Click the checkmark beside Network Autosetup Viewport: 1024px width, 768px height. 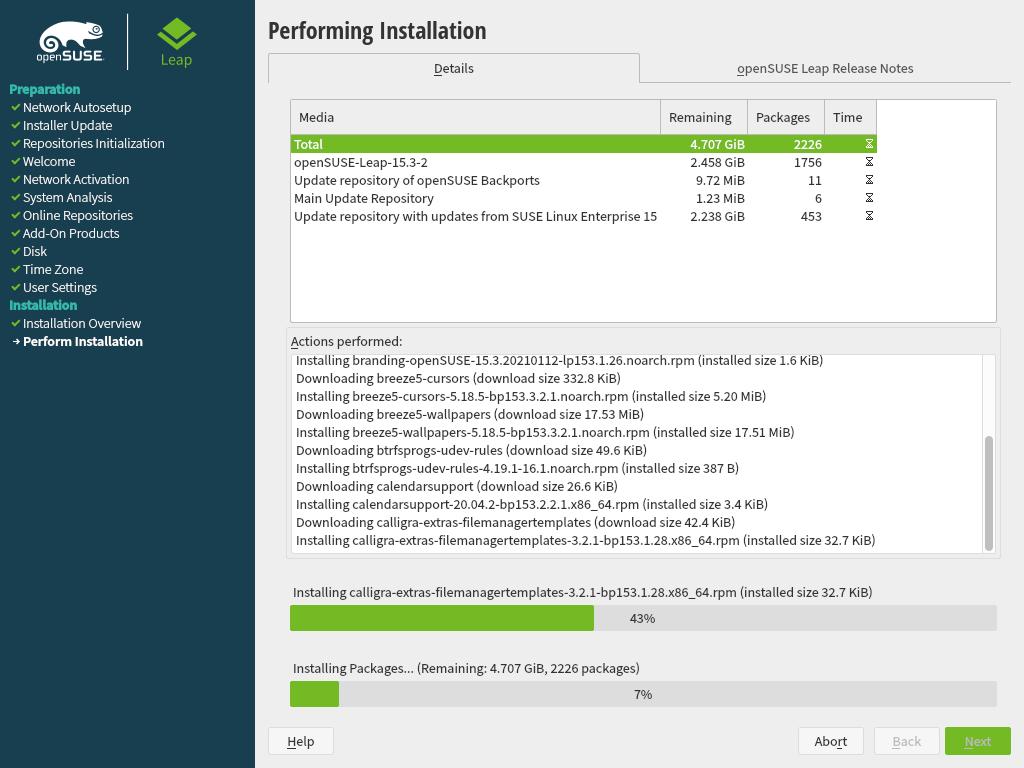click(x=16, y=107)
